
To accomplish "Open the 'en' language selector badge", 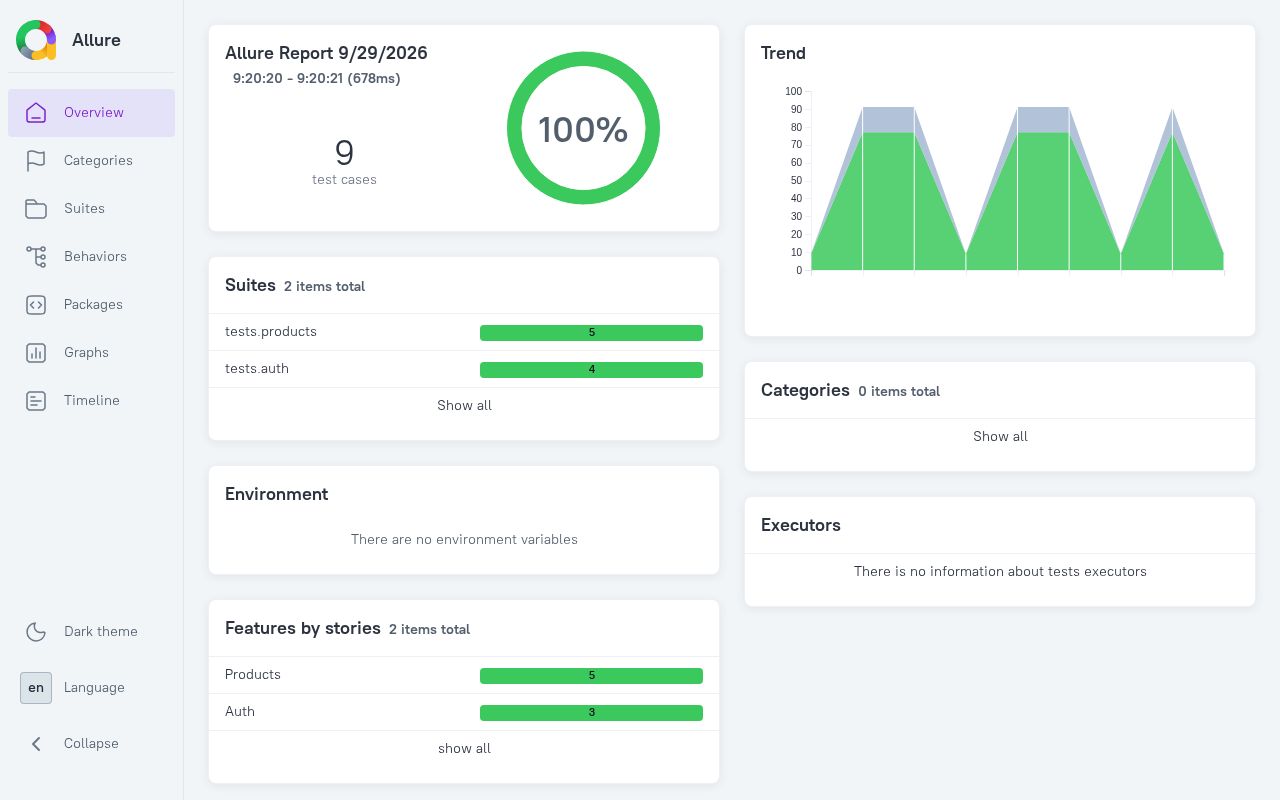I will [x=36, y=688].
